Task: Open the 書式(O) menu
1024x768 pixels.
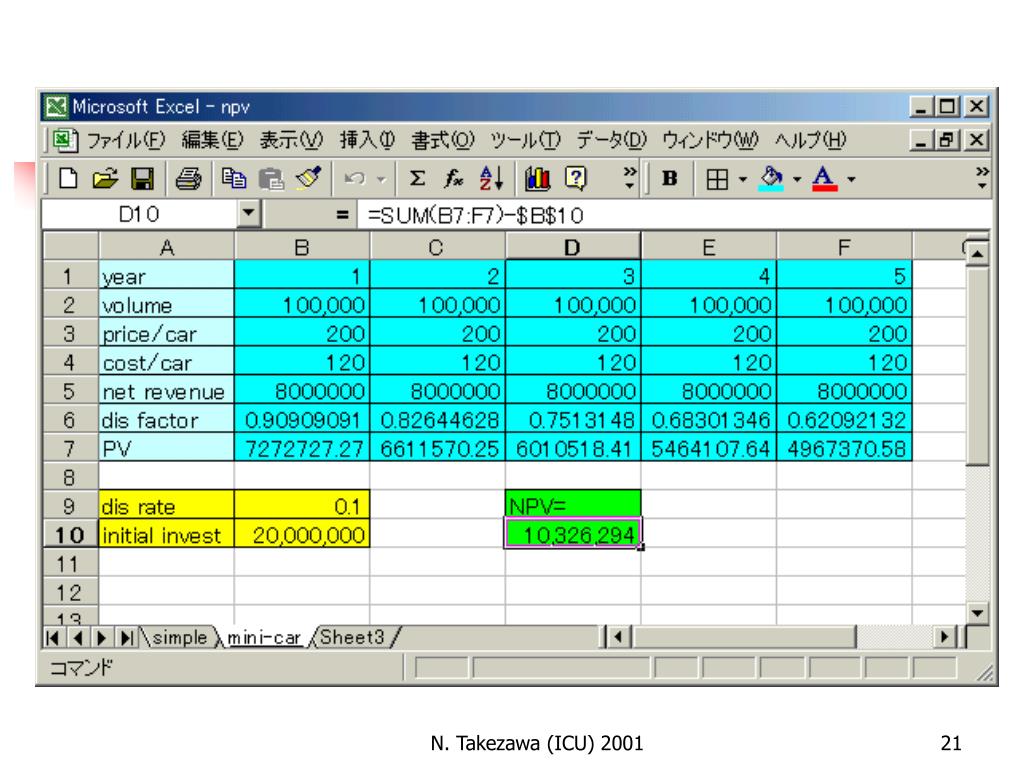Action: 443,140
